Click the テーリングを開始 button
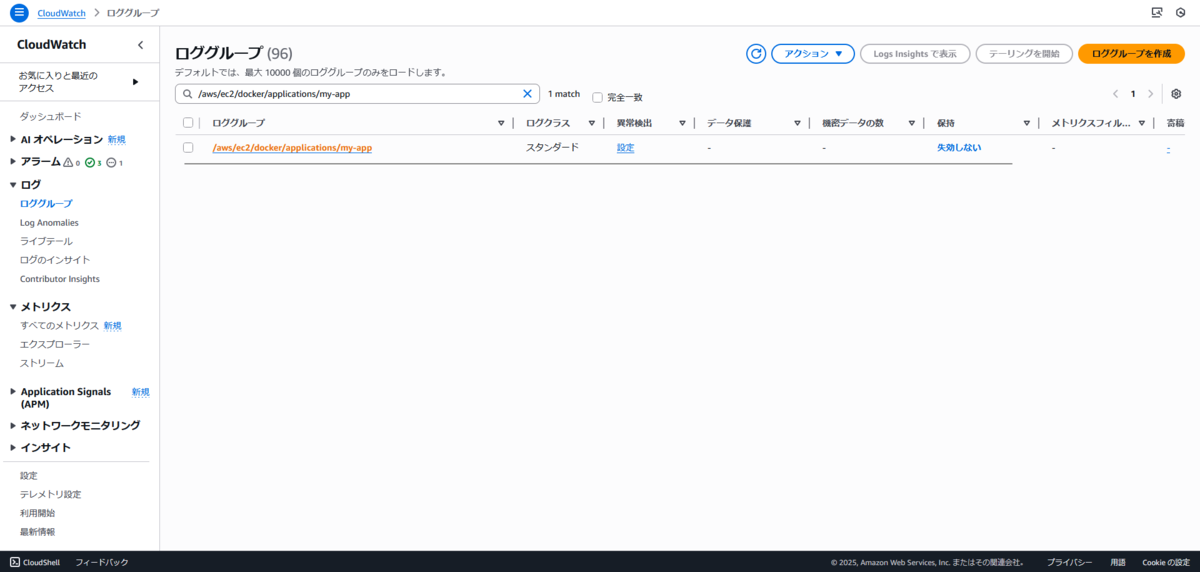 tap(1024, 54)
